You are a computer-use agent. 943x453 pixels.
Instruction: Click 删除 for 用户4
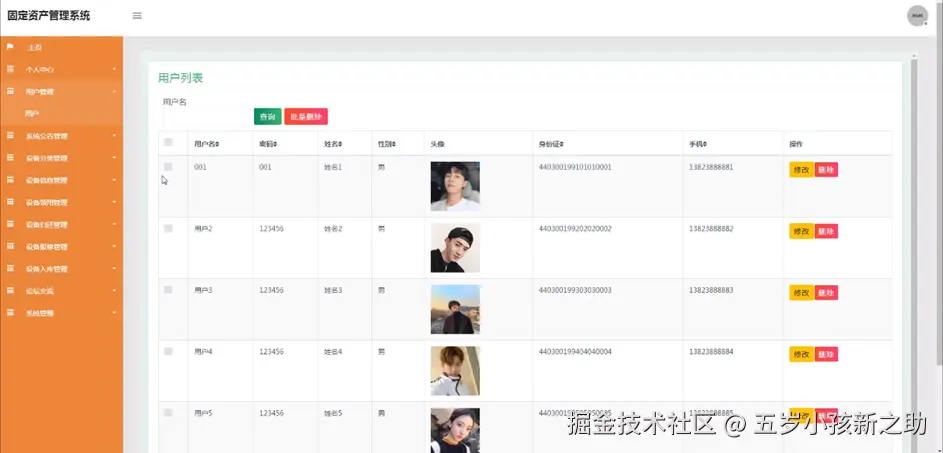point(826,354)
